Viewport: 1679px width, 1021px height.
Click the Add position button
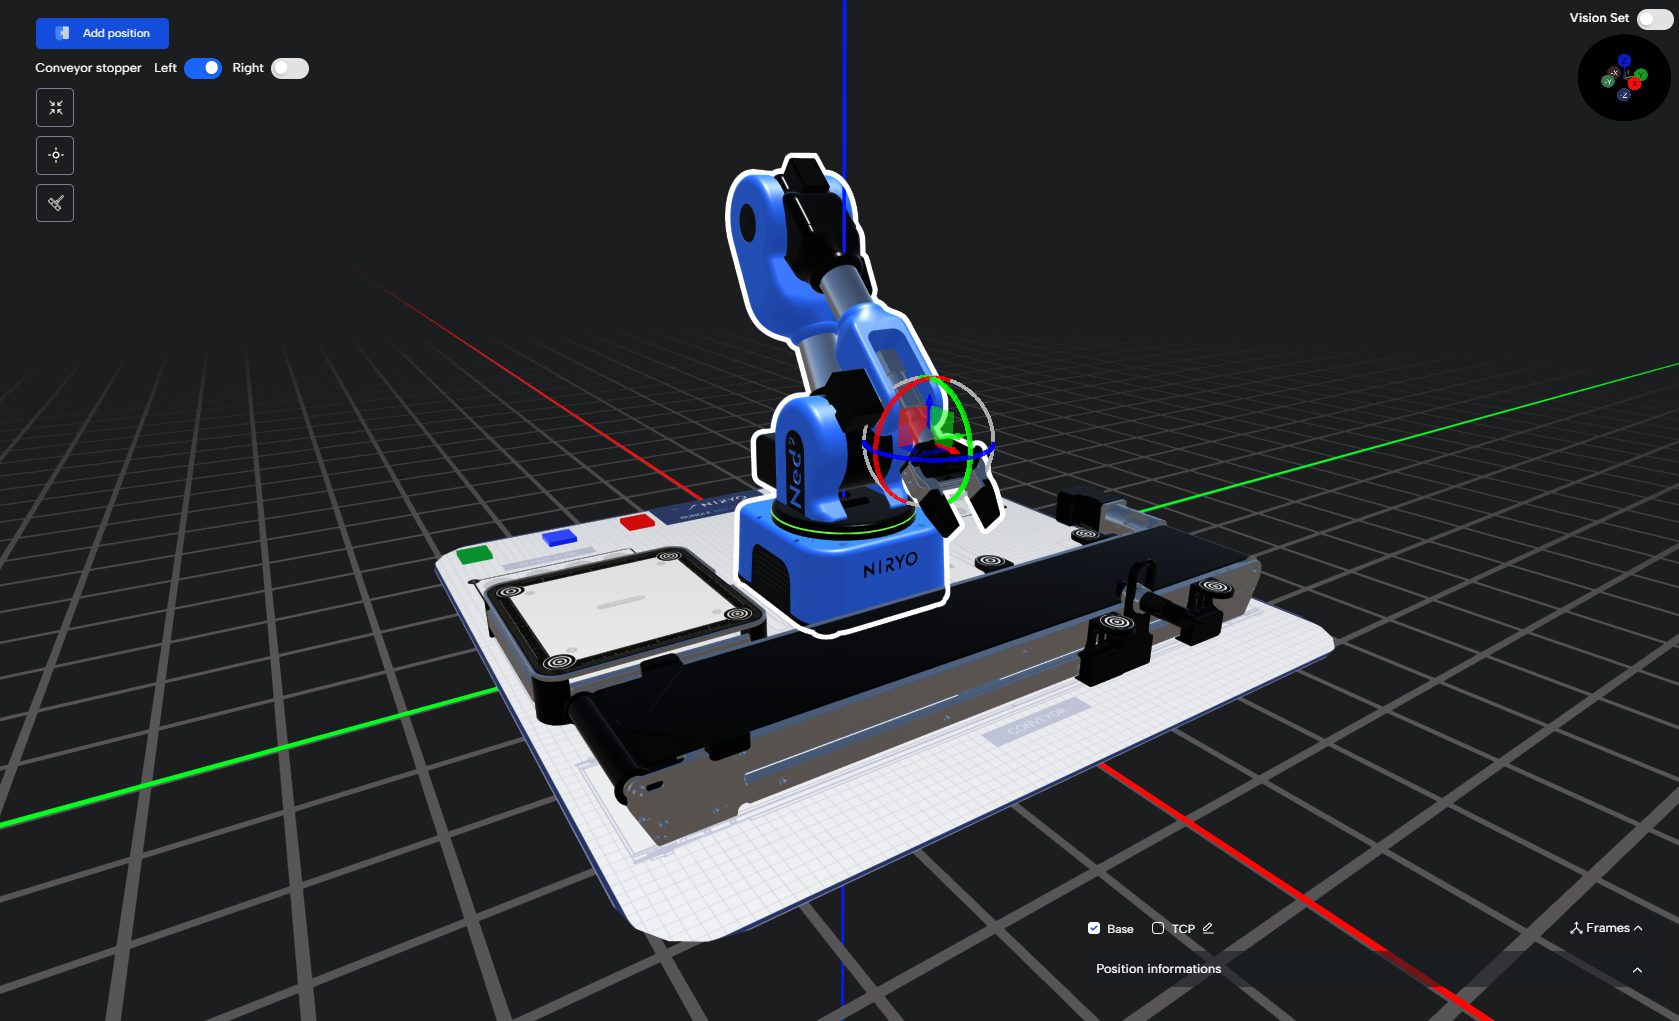101,33
